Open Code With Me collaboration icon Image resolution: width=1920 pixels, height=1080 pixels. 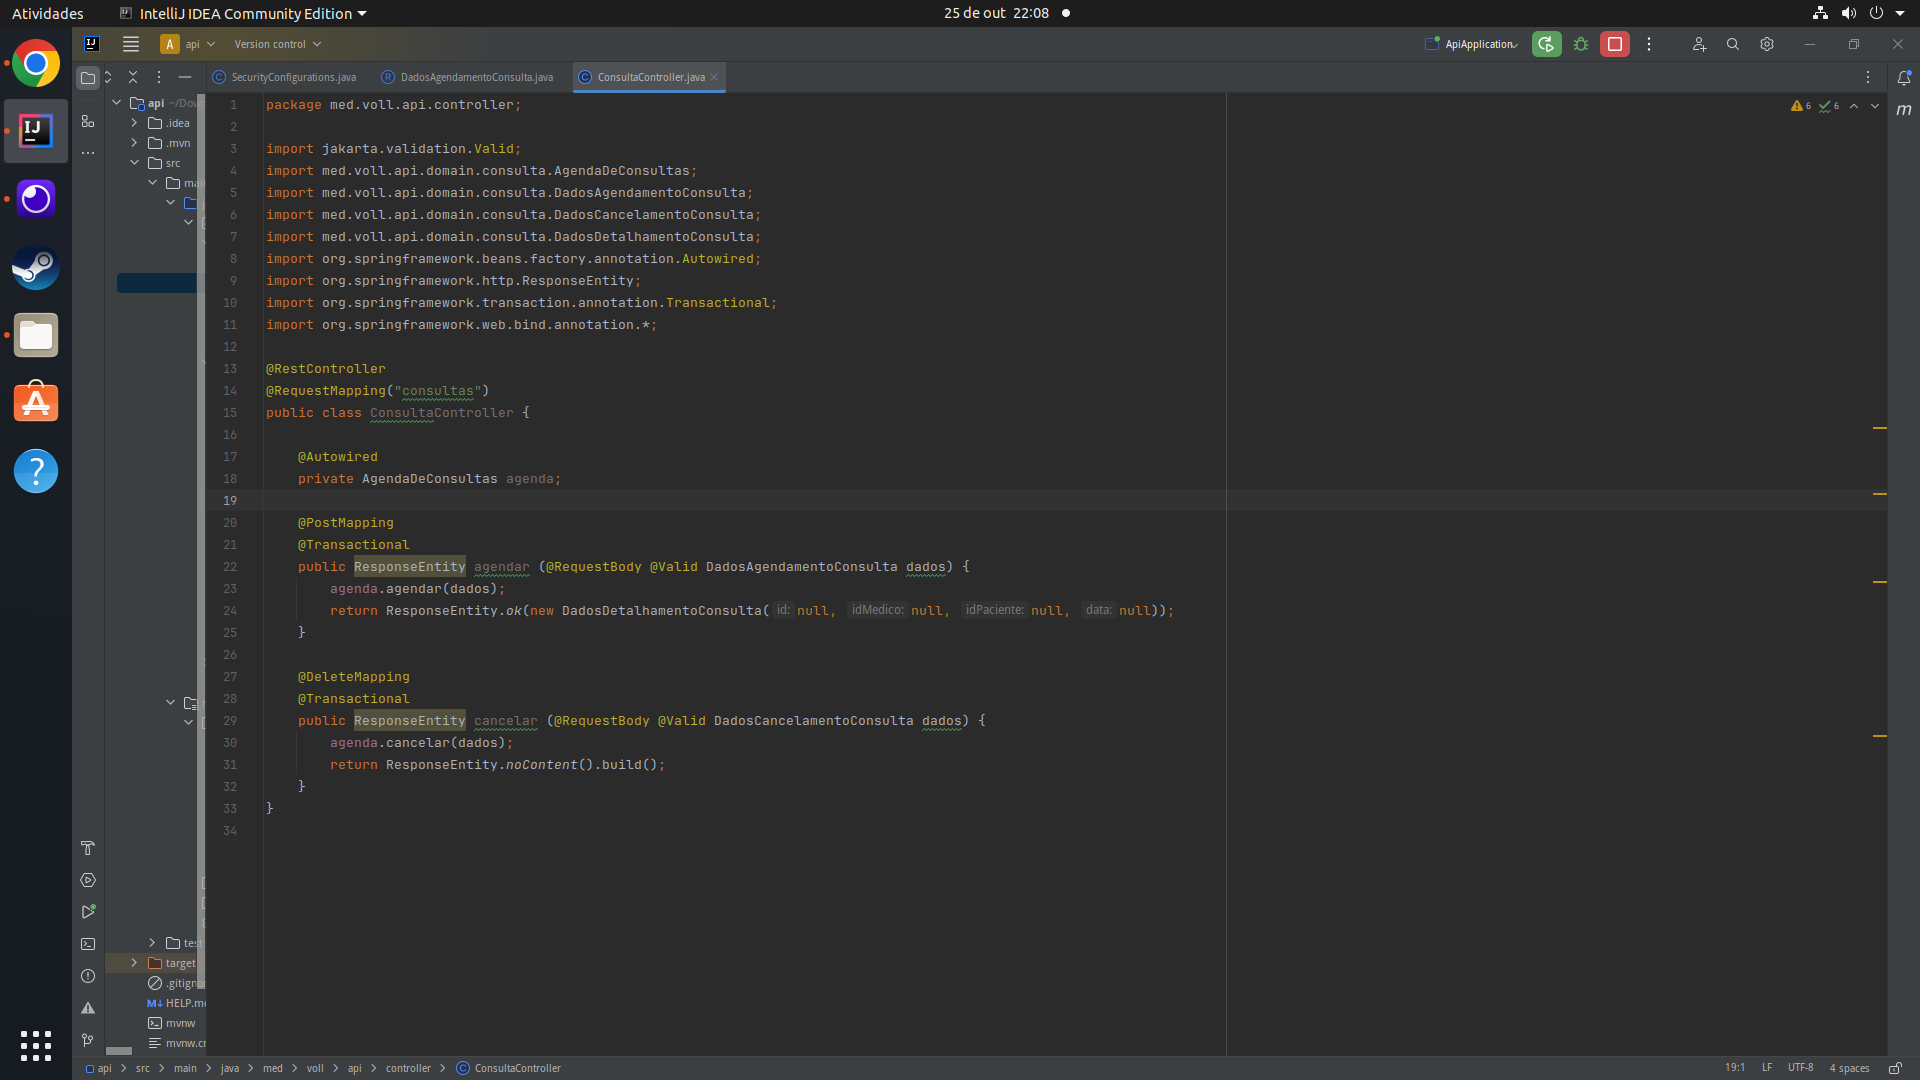[1699, 44]
